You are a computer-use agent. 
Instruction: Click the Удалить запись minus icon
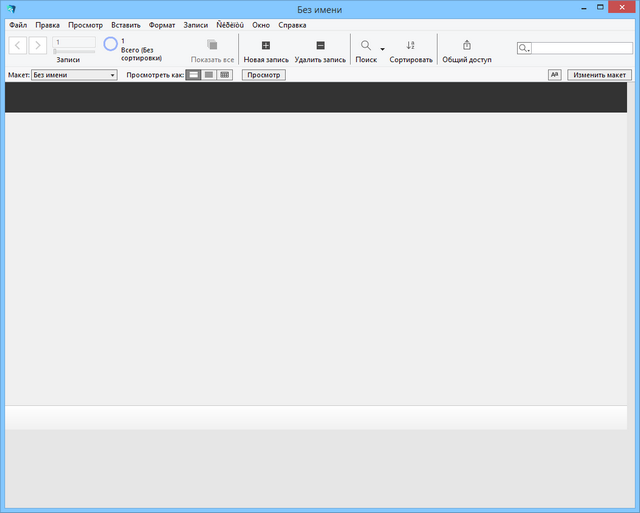(320, 46)
